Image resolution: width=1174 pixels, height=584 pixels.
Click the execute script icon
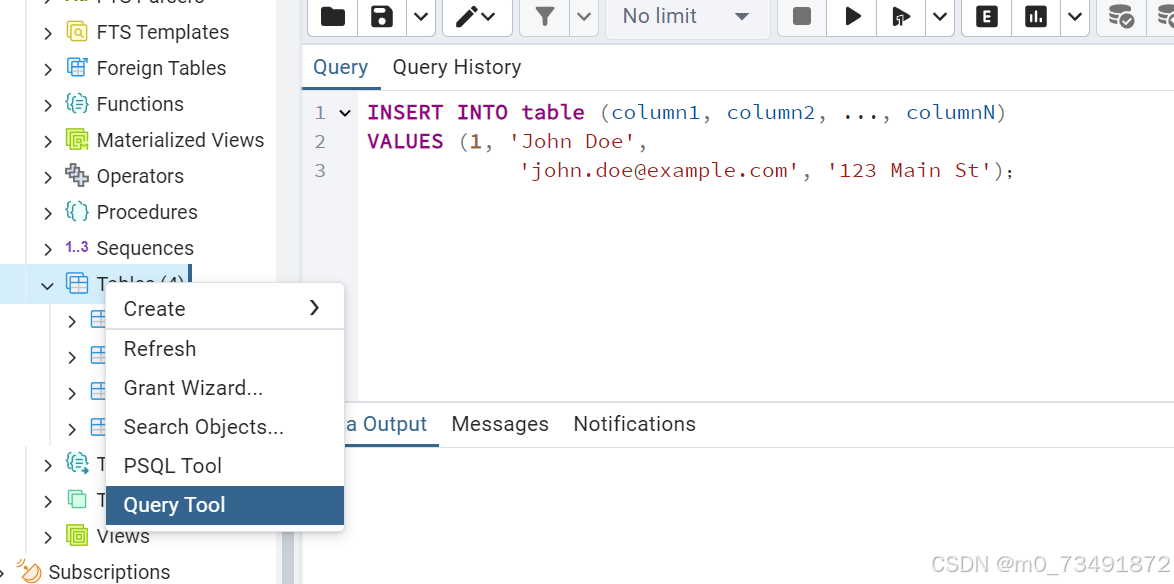(901, 16)
